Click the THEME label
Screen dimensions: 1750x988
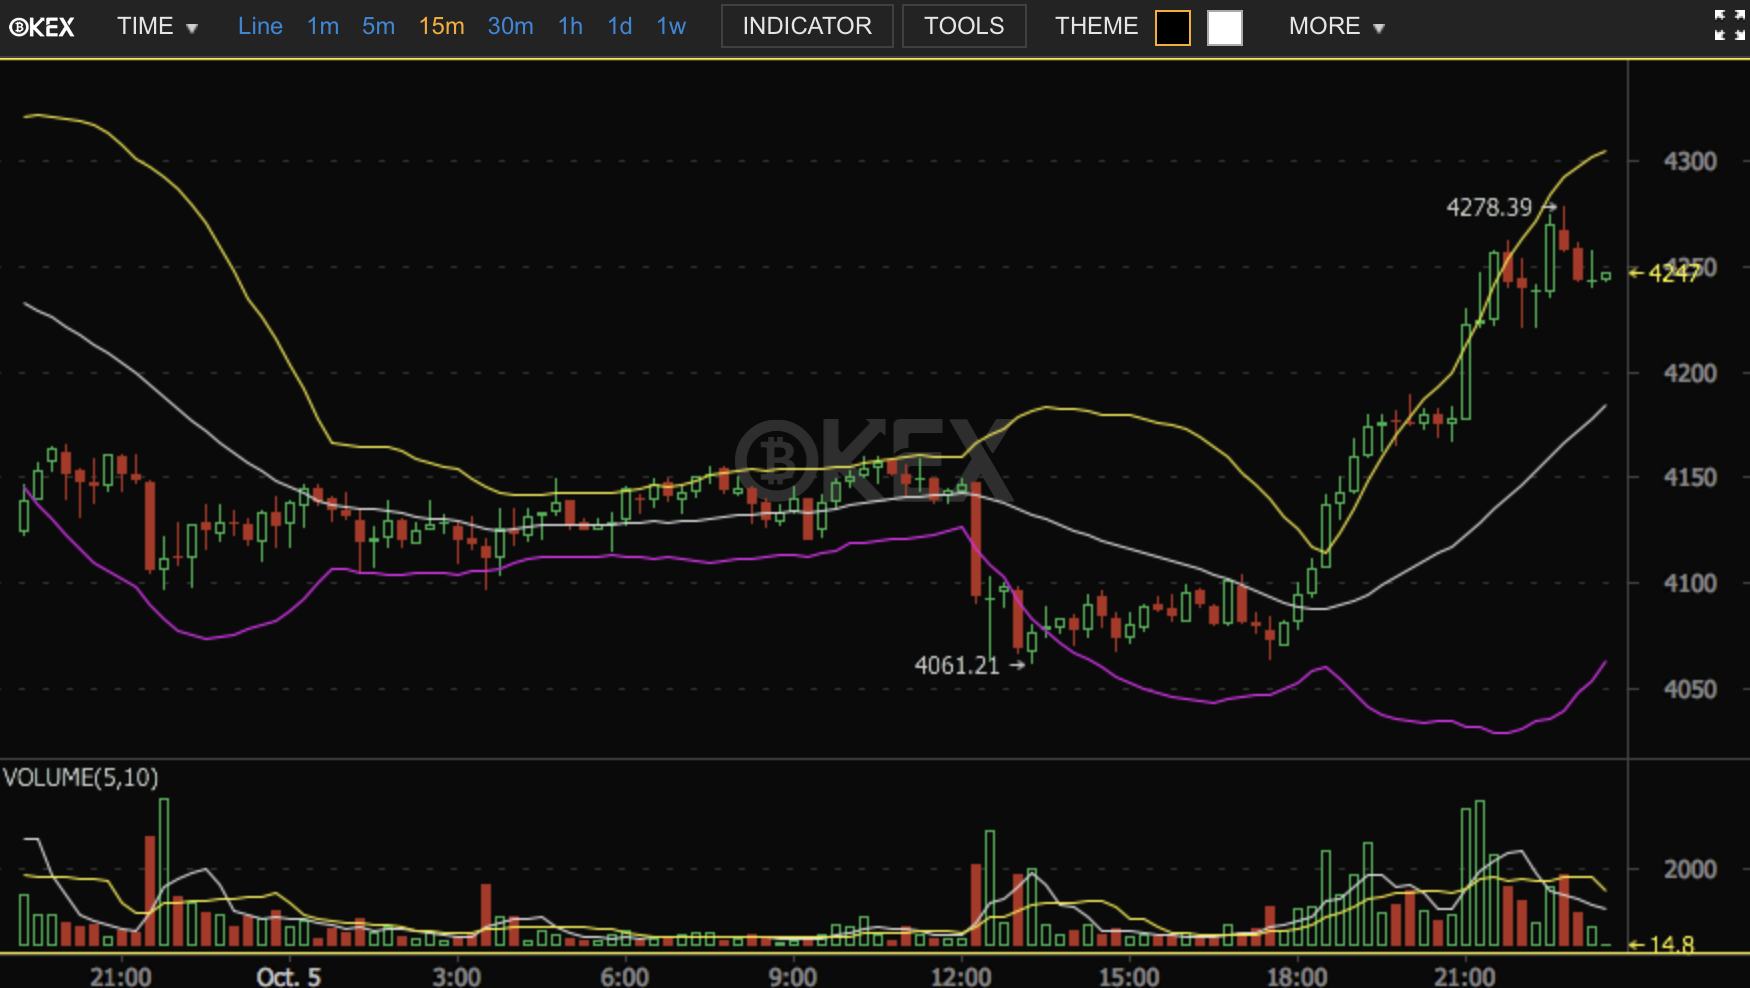tap(1096, 27)
